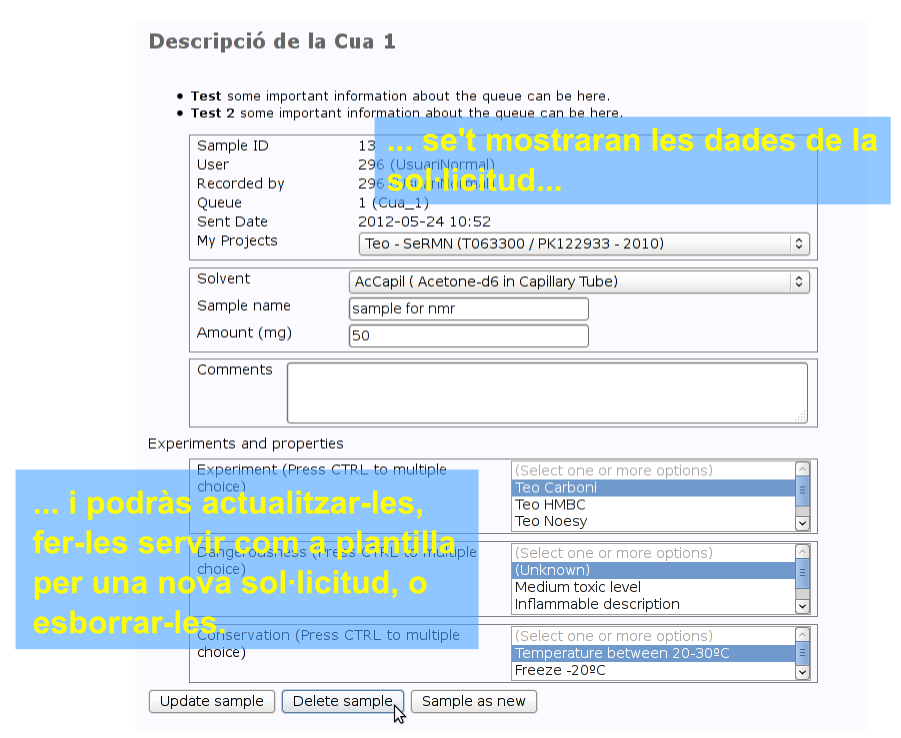Select Teo Noesy experiment option
Image resolution: width=901 pixels, height=738 pixels.
point(653,521)
